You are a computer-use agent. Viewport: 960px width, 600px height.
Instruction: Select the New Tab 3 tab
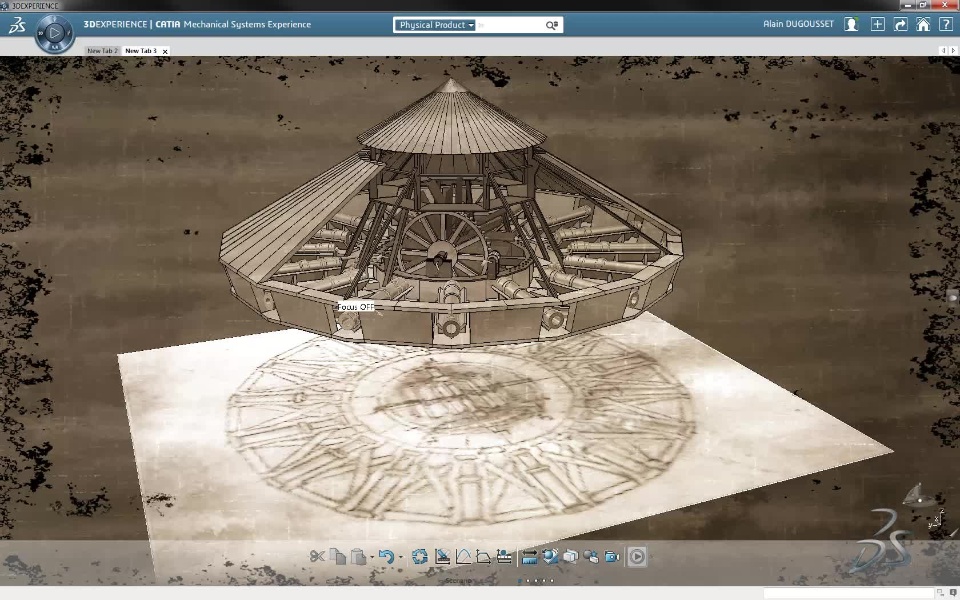tap(141, 51)
